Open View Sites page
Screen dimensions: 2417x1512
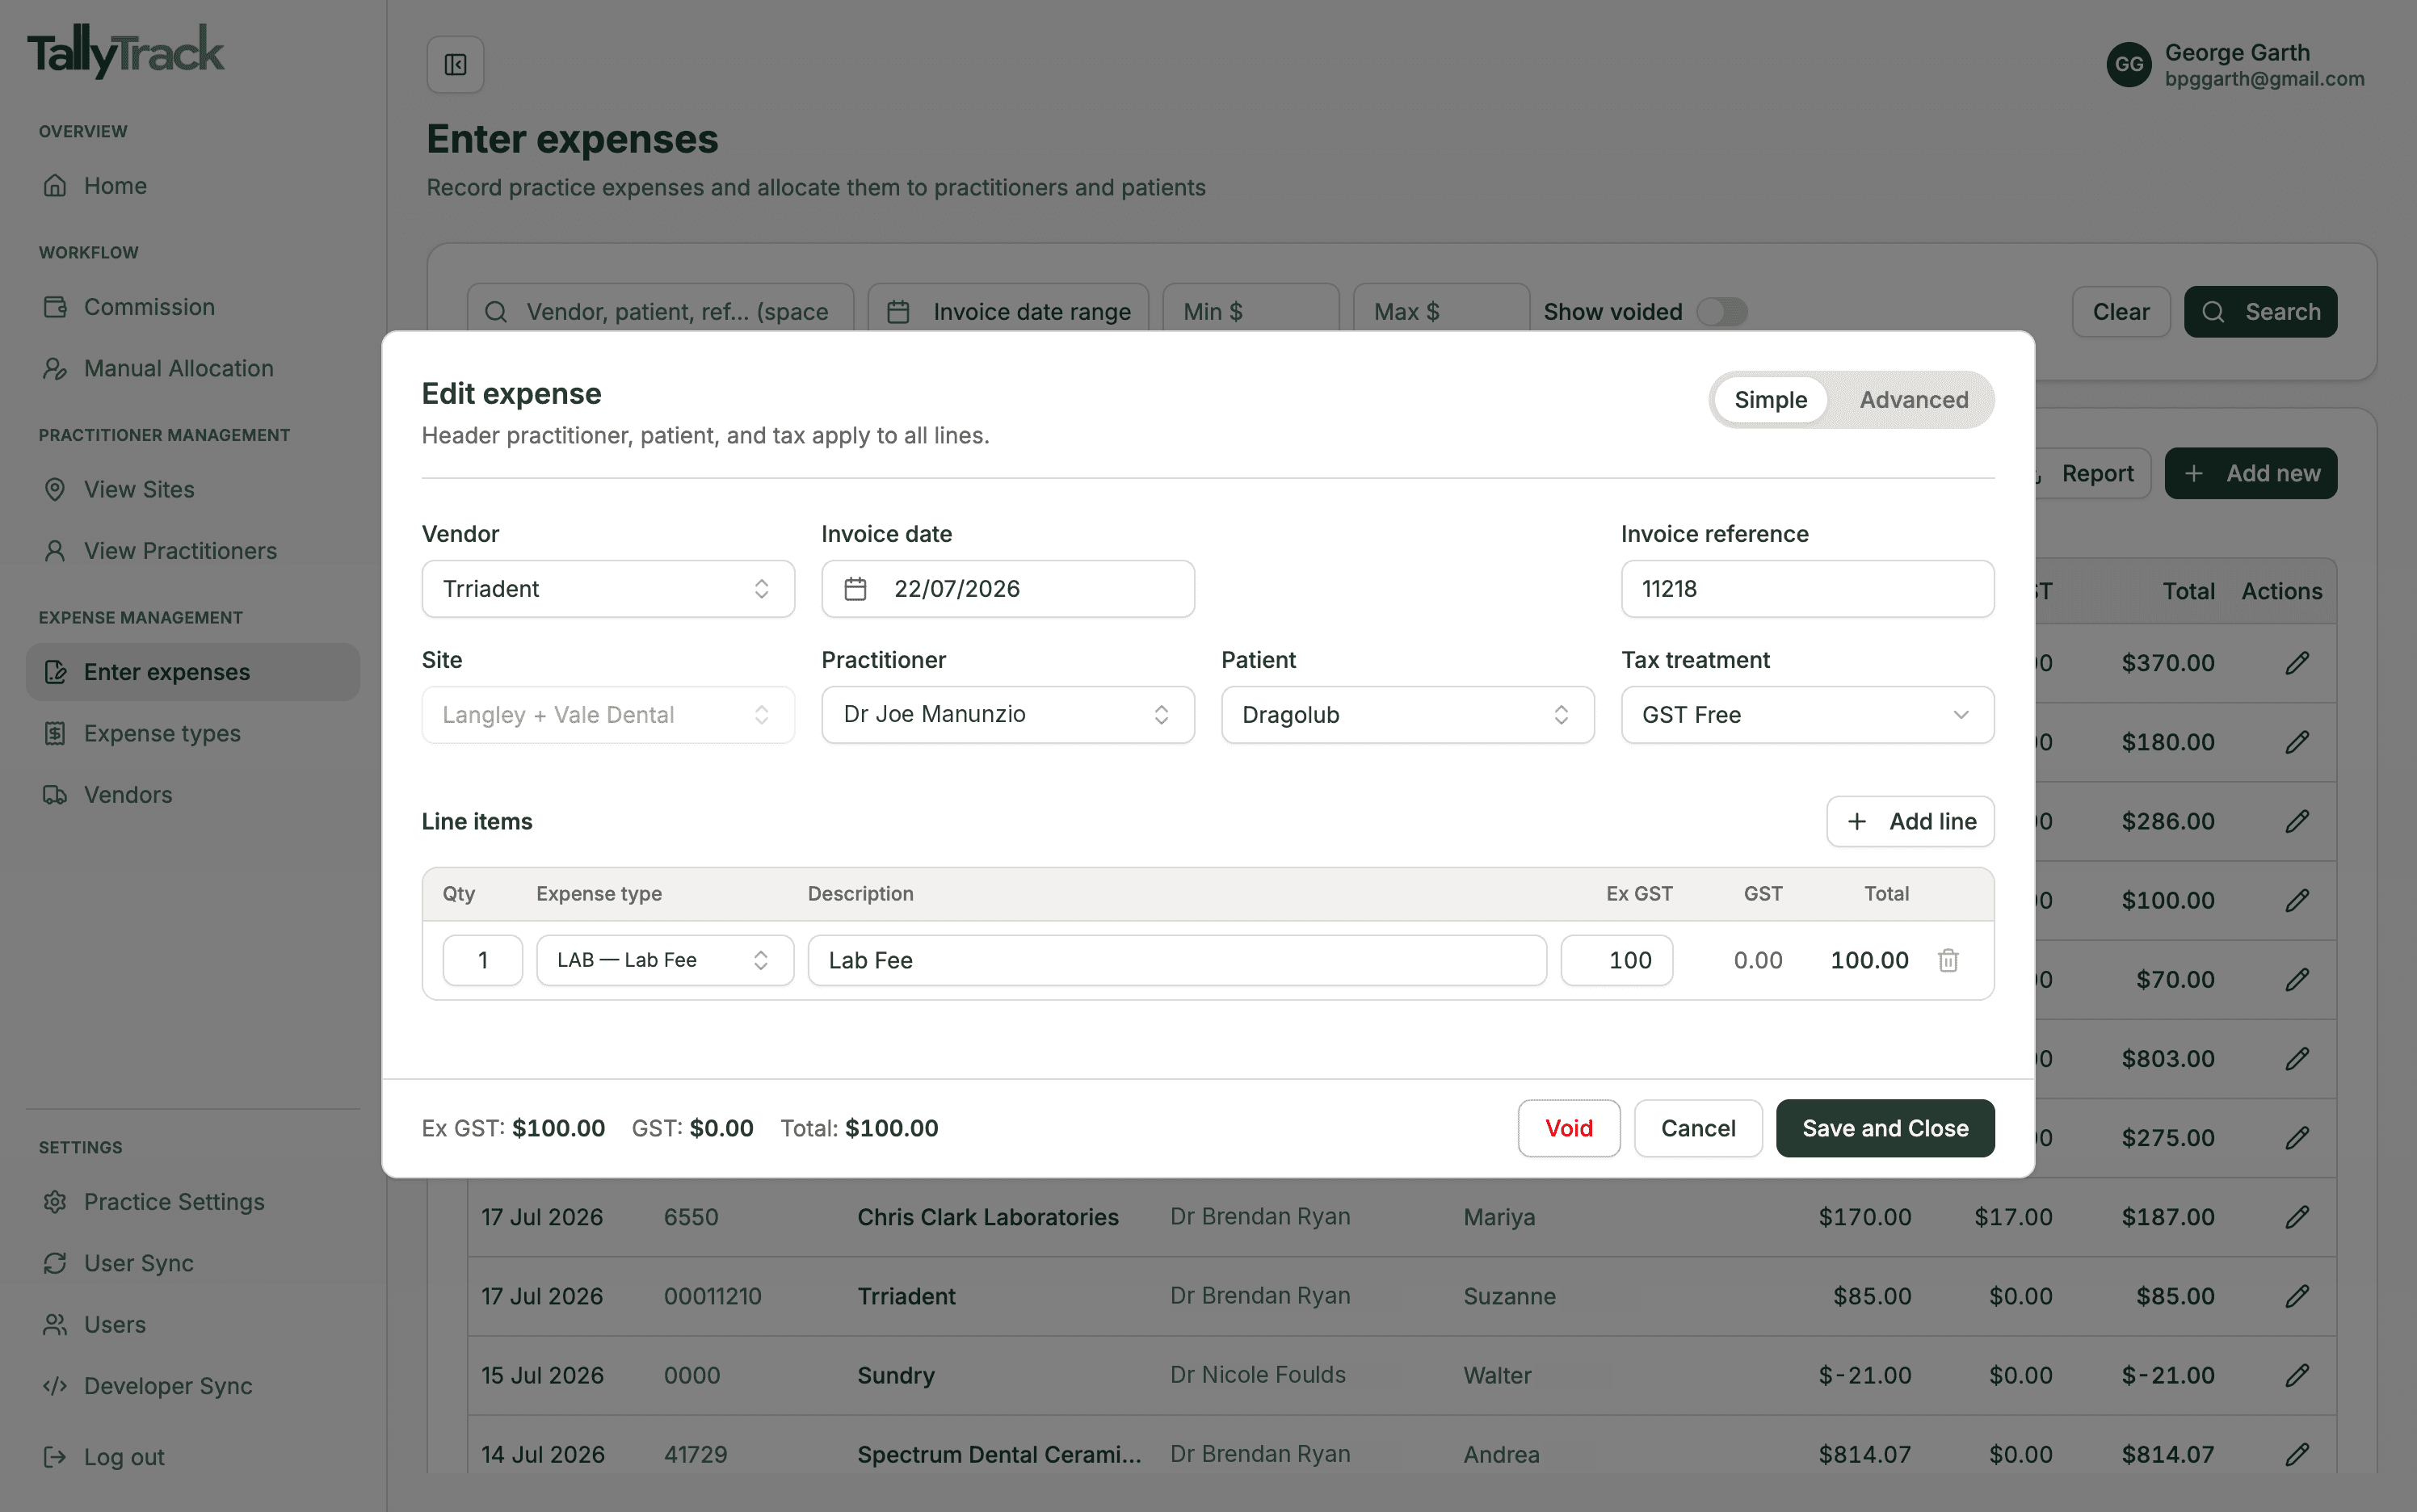(193, 490)
